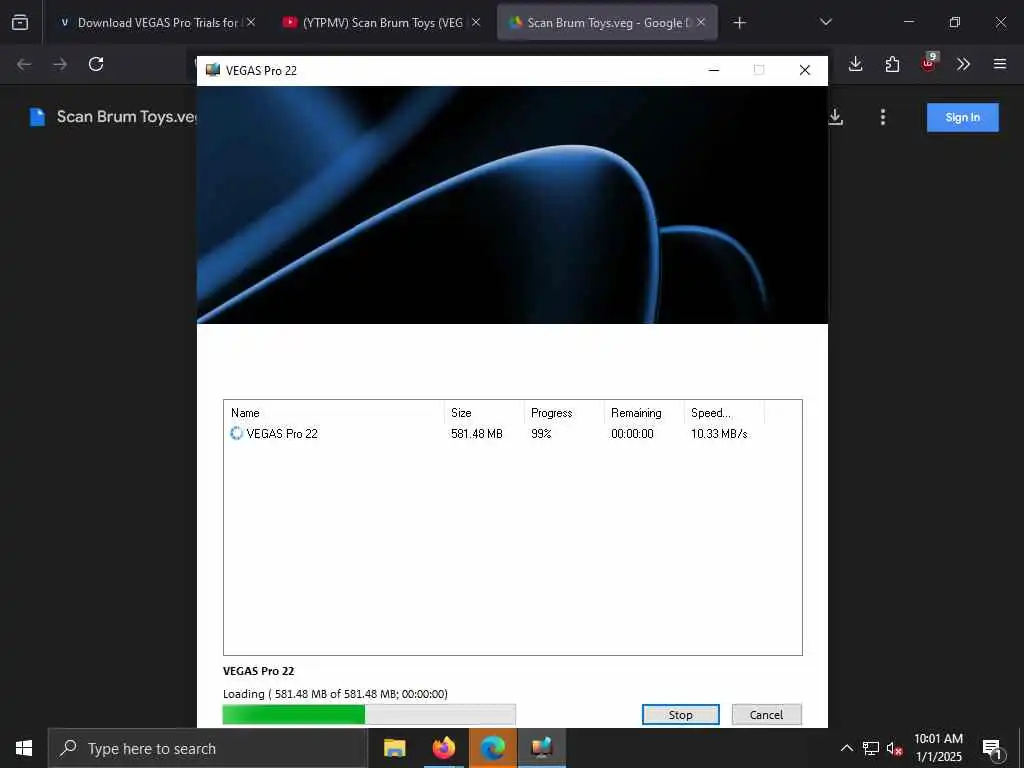Open the browser downloads panel

[x=856, y=64]
